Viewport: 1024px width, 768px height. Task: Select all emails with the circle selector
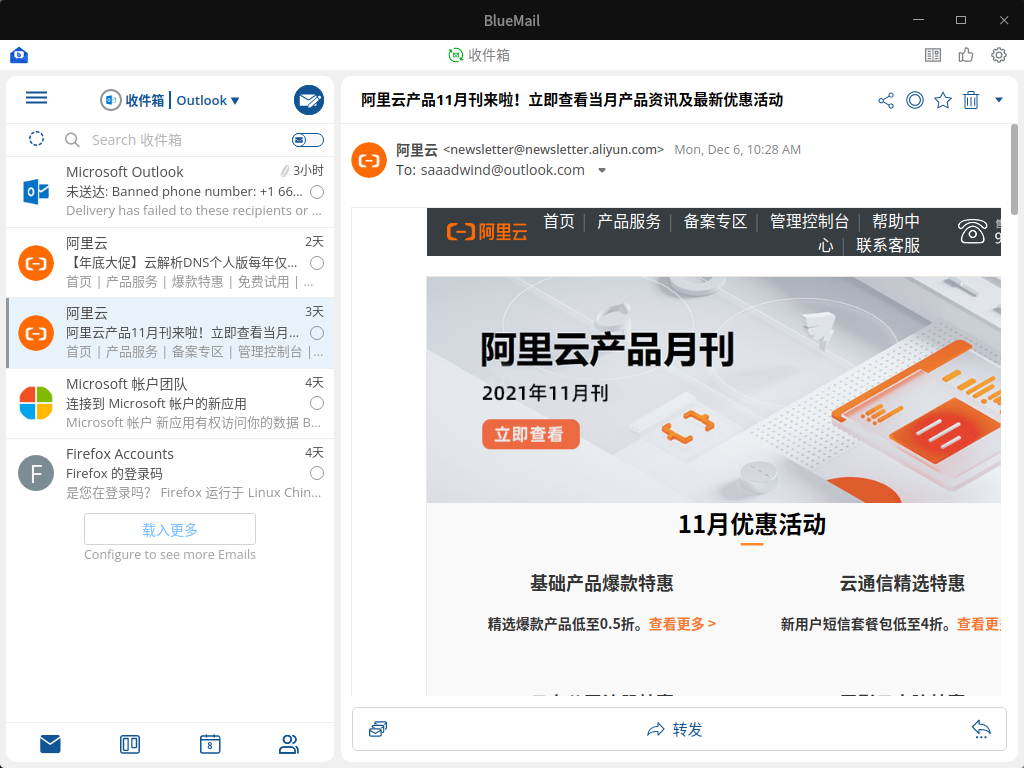click(x=36, y=140)
